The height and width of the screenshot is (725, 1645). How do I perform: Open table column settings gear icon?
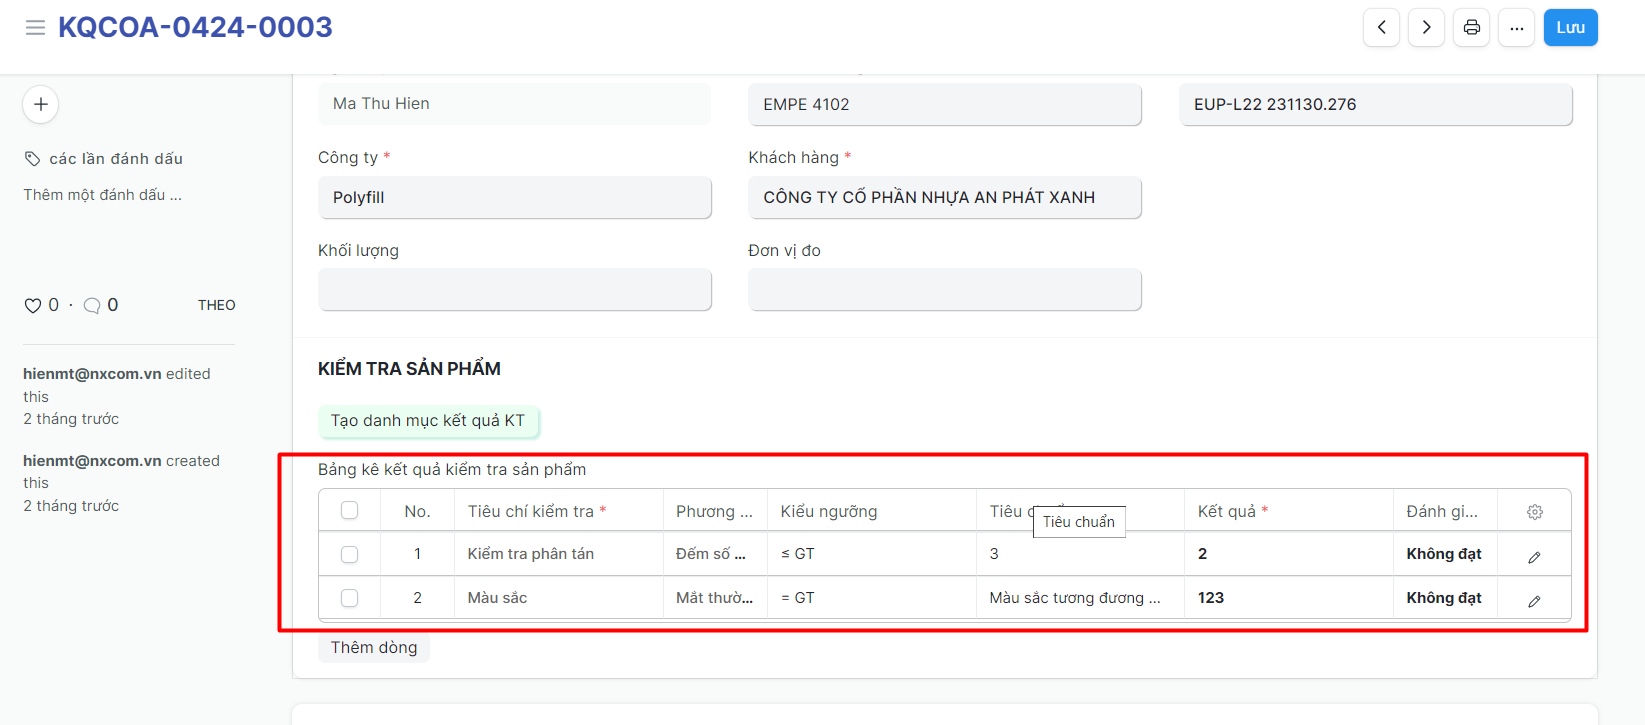pyautogui.click(x=1534, y=512)
